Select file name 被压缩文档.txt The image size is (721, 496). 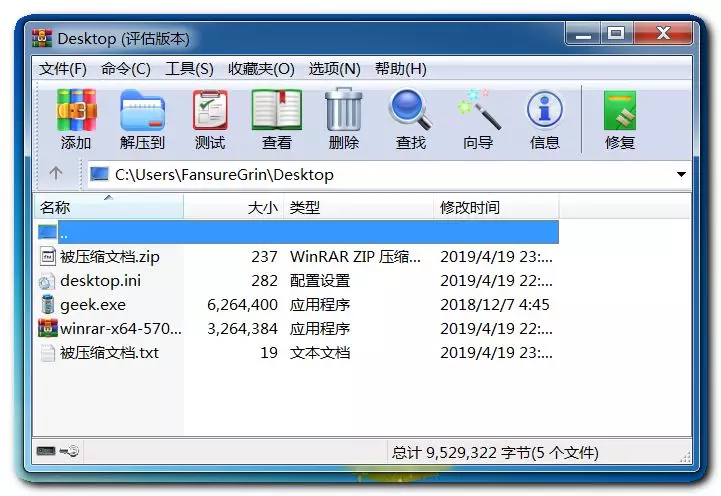pos(109,353)
